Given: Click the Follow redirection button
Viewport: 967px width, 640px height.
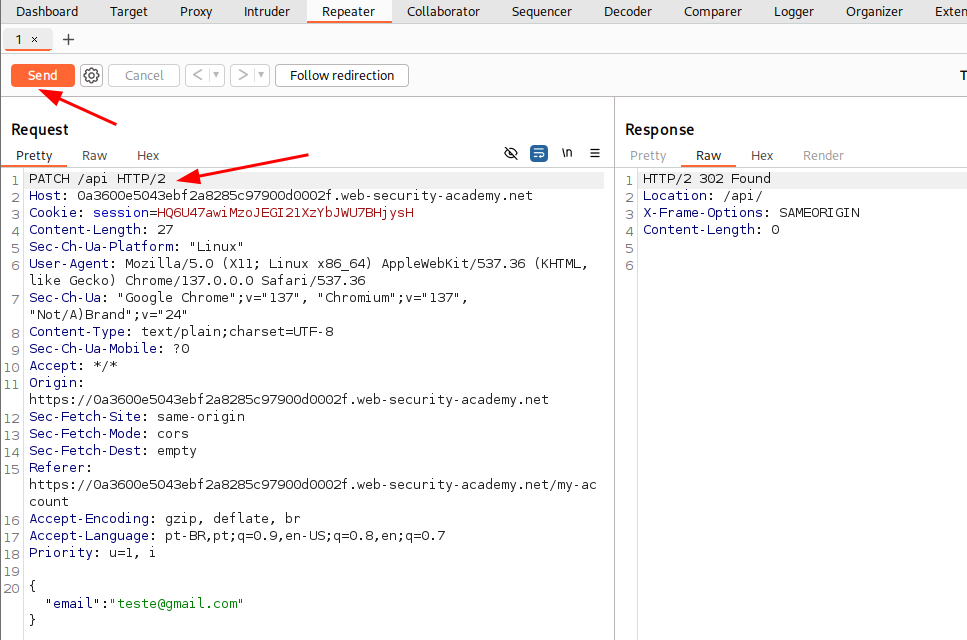Looking at the screenshot, I should tap(342, 75).
